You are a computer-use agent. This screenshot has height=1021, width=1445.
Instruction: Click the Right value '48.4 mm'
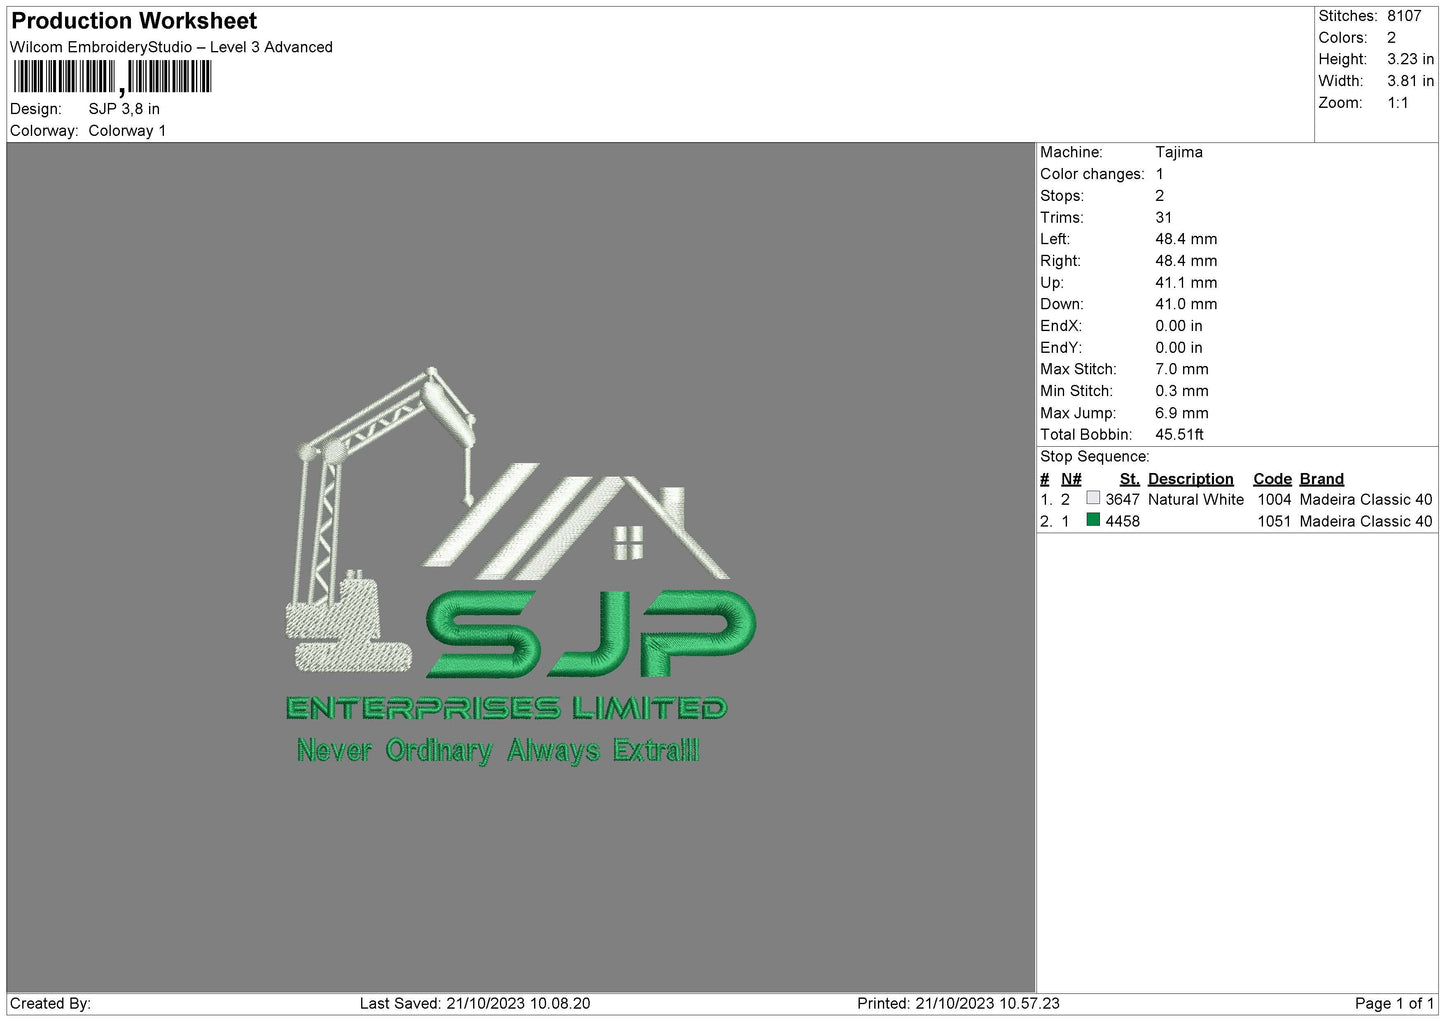pyautogui.click(x=1186, y=261)
